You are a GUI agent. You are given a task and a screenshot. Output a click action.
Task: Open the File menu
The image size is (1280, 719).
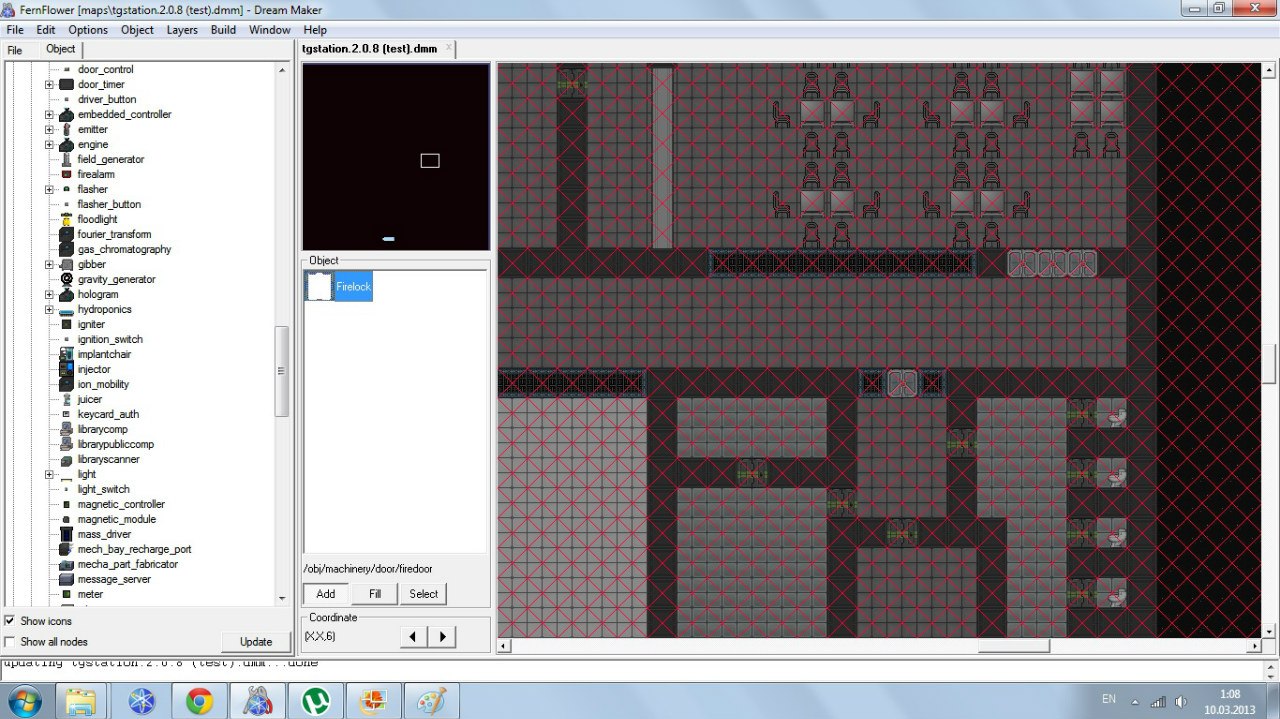[15, 30]
